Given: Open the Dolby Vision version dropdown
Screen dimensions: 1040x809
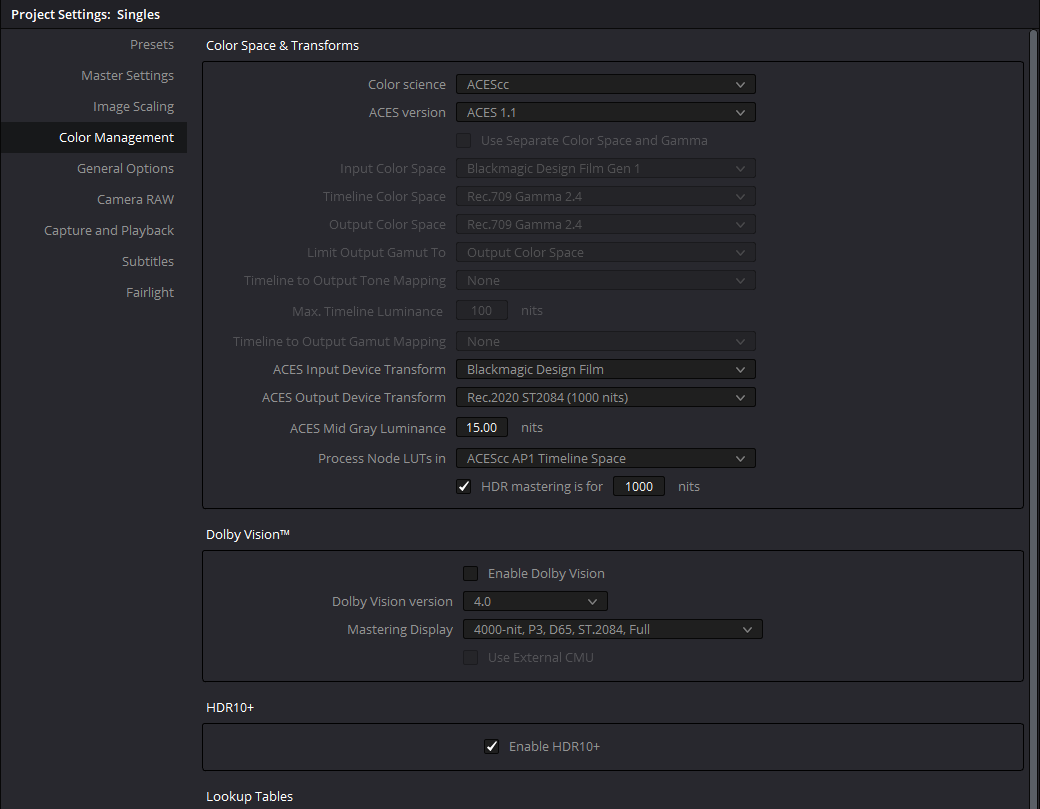Looking at the screenshot, I should click(x=535, y=601).
